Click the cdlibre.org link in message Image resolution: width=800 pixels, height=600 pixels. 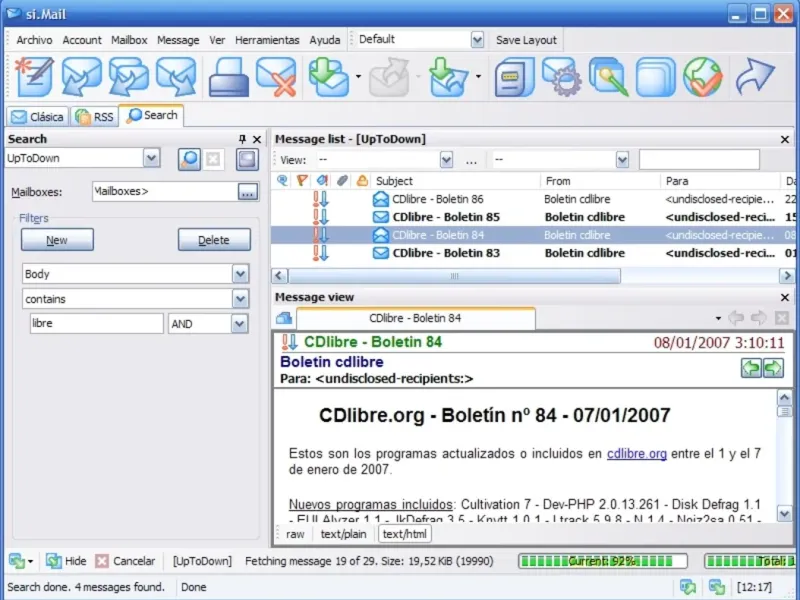click(x=636, y=453)
